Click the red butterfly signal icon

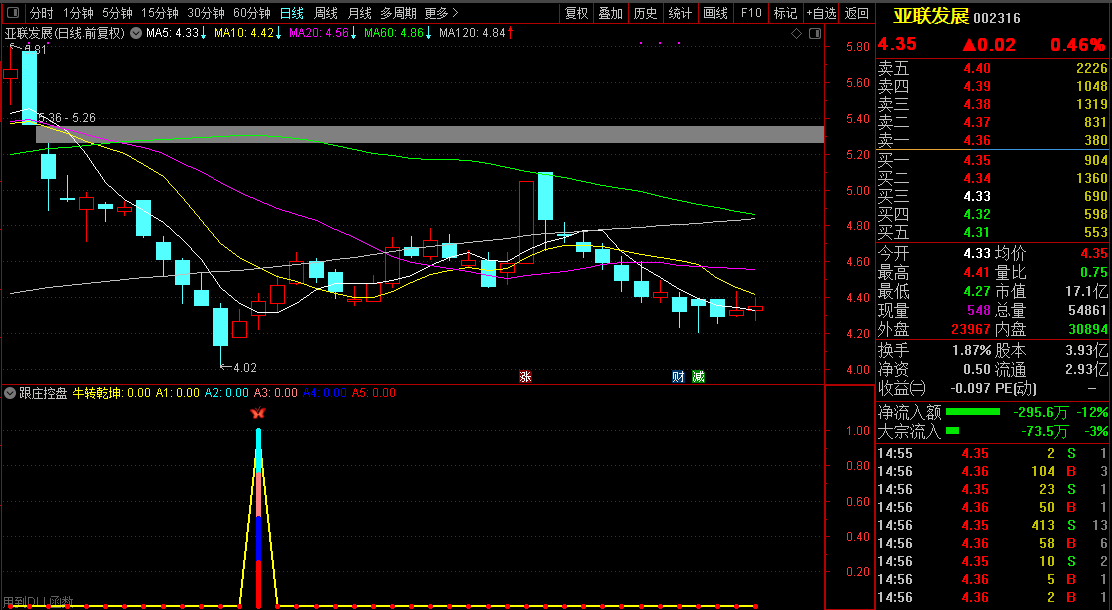[x=258, y=413]
